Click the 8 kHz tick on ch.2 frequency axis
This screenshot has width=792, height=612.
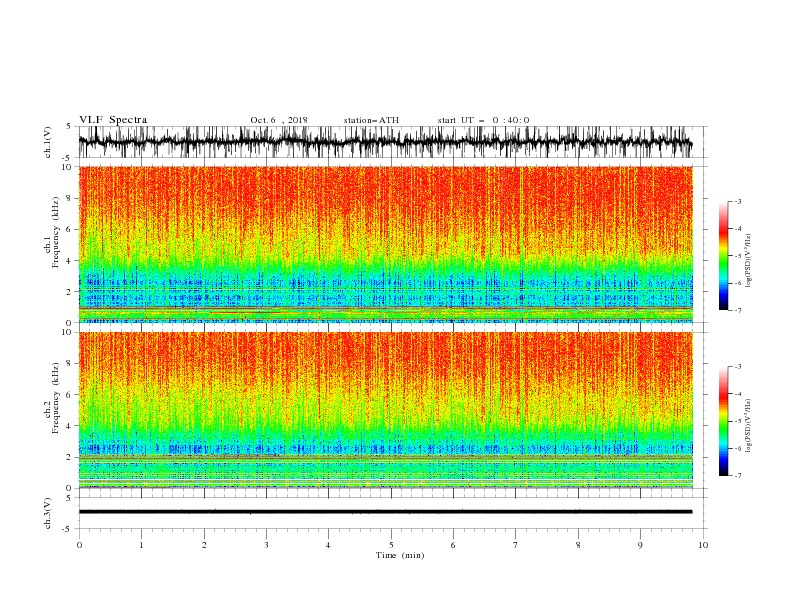70,364
